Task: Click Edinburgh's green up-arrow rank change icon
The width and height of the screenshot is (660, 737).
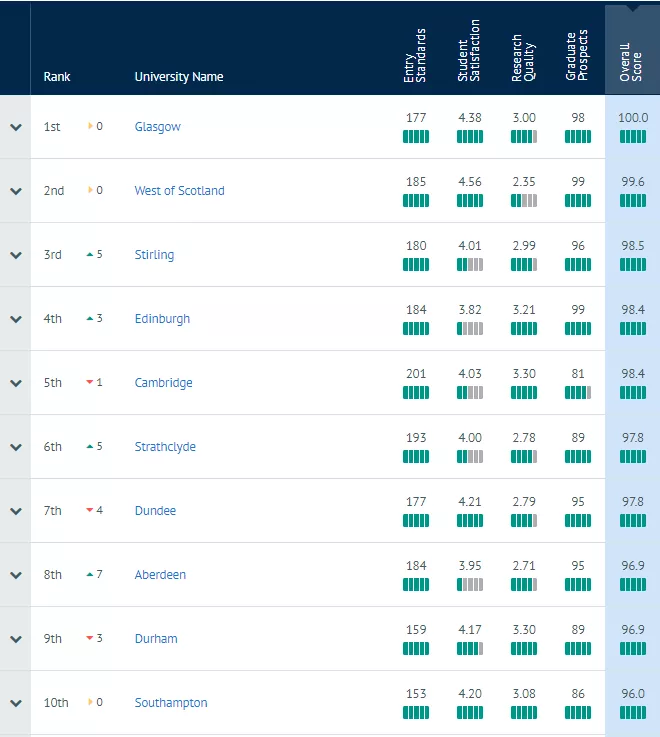Action: 90,318
